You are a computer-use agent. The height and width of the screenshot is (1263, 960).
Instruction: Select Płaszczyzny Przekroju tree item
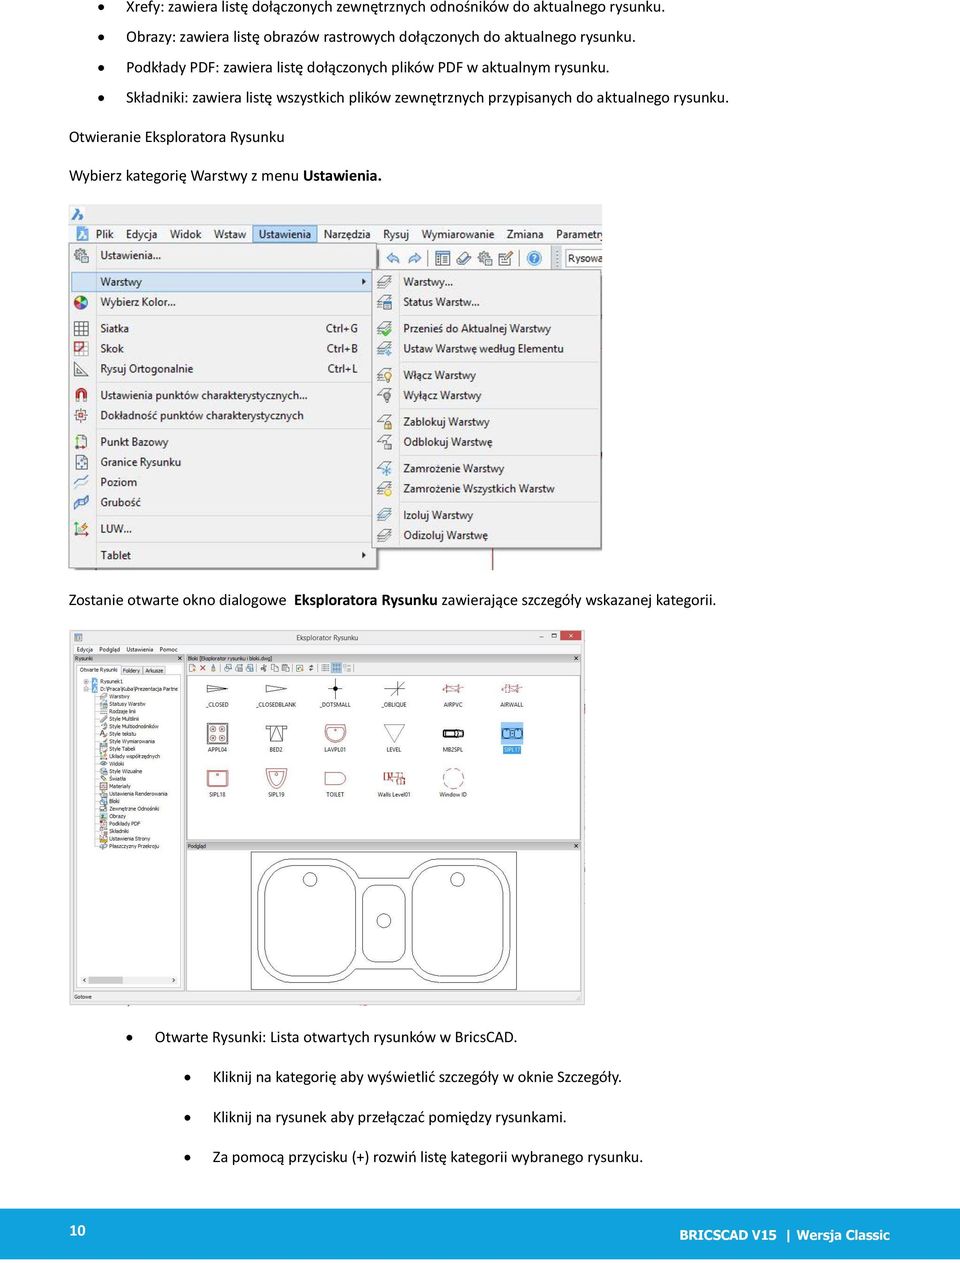(134, 846)
